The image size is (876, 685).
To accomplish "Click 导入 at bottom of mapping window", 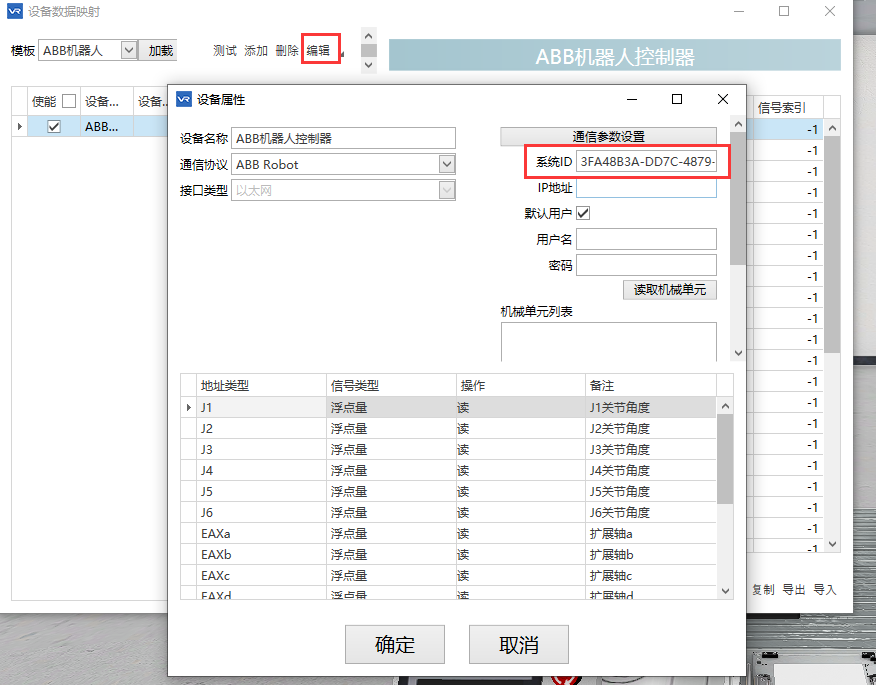I will [x=825, y=589].
